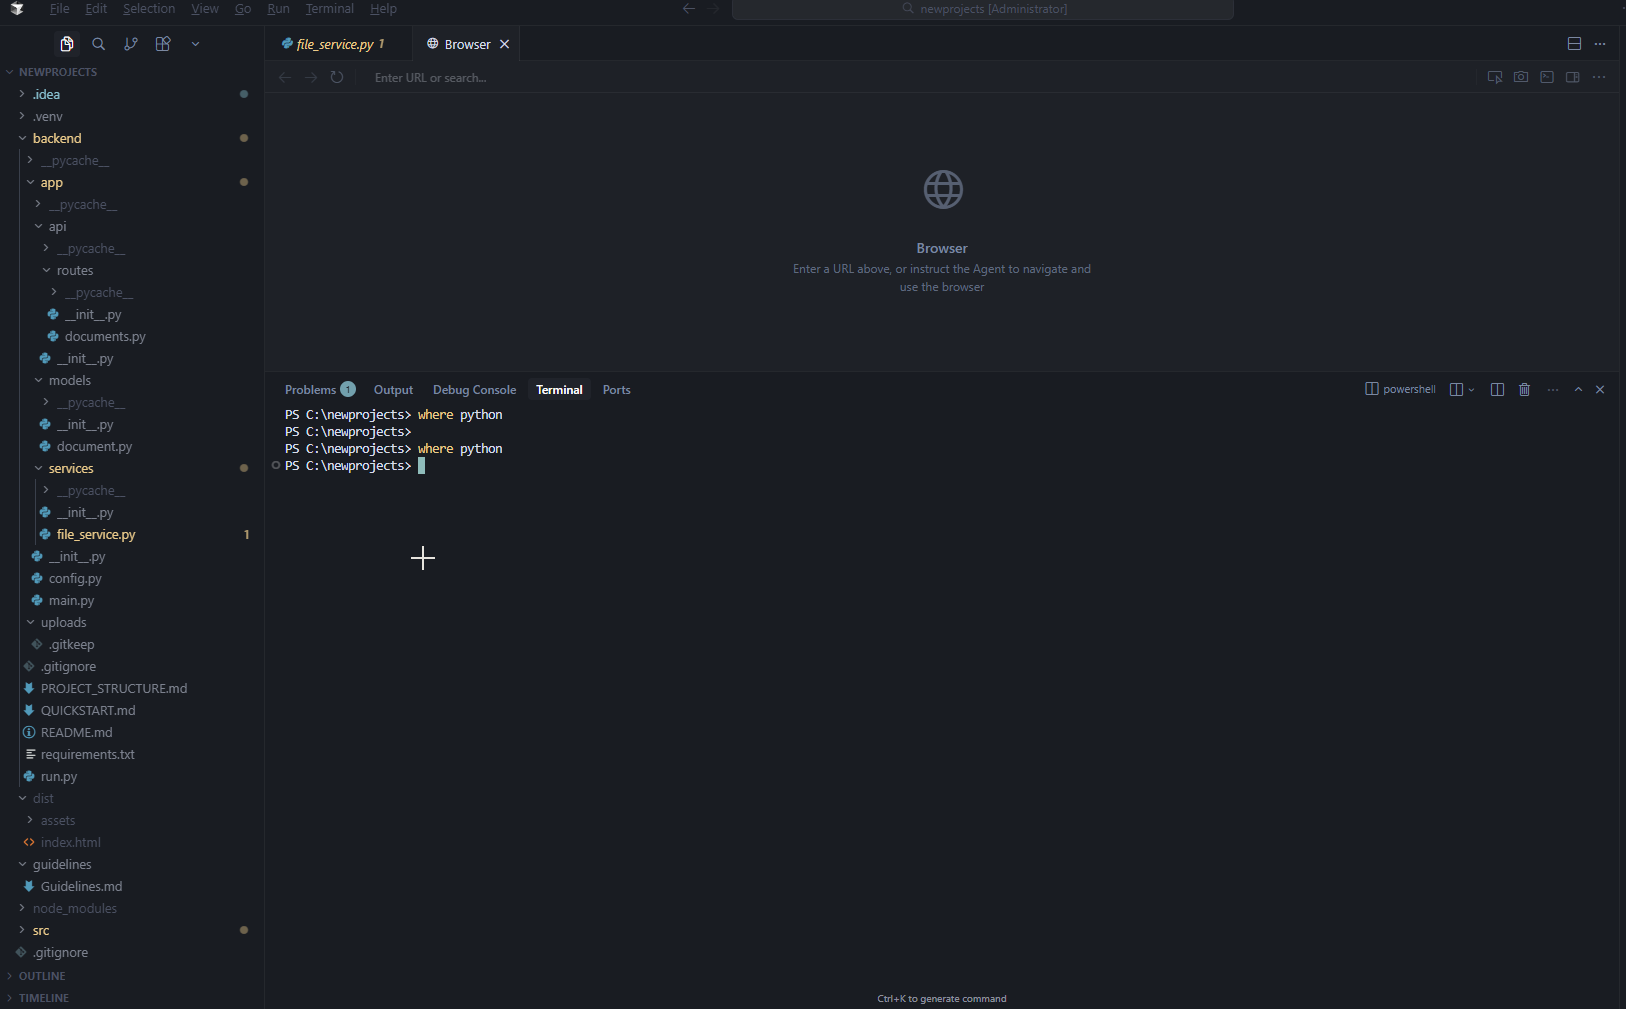Screen dimensions: 1626x1009
Task: Close the Browser tab
Action: click(505, 44)
